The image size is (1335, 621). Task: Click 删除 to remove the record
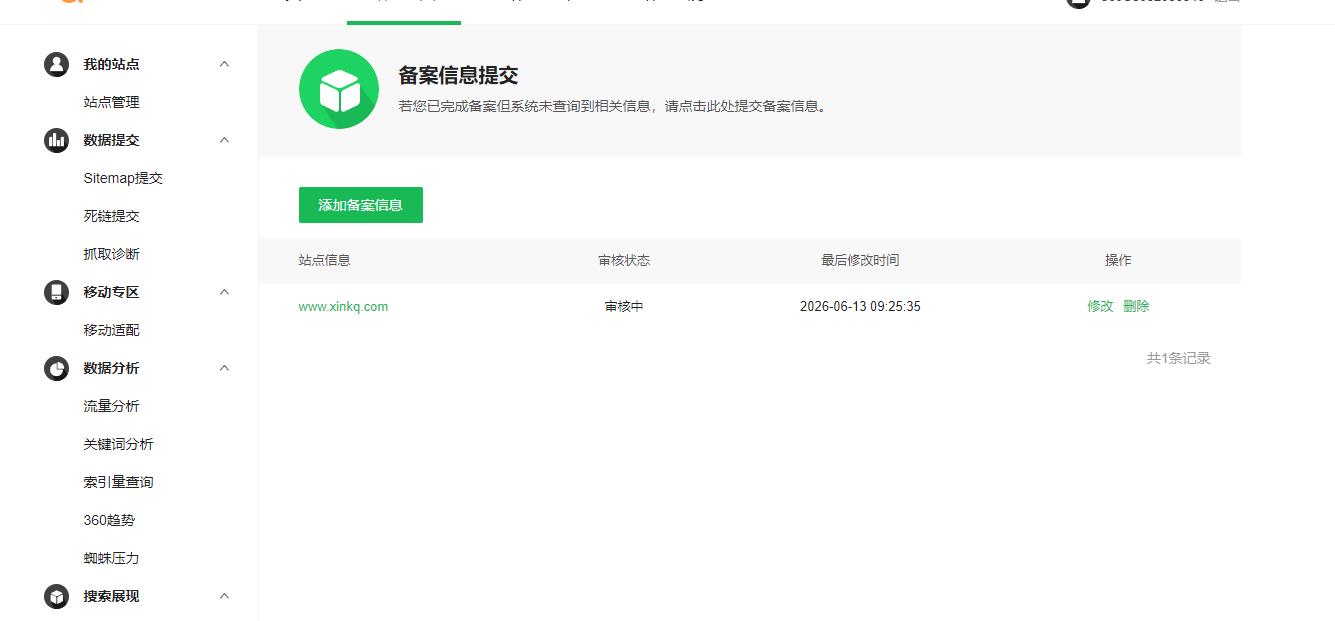coord(1136,306)
